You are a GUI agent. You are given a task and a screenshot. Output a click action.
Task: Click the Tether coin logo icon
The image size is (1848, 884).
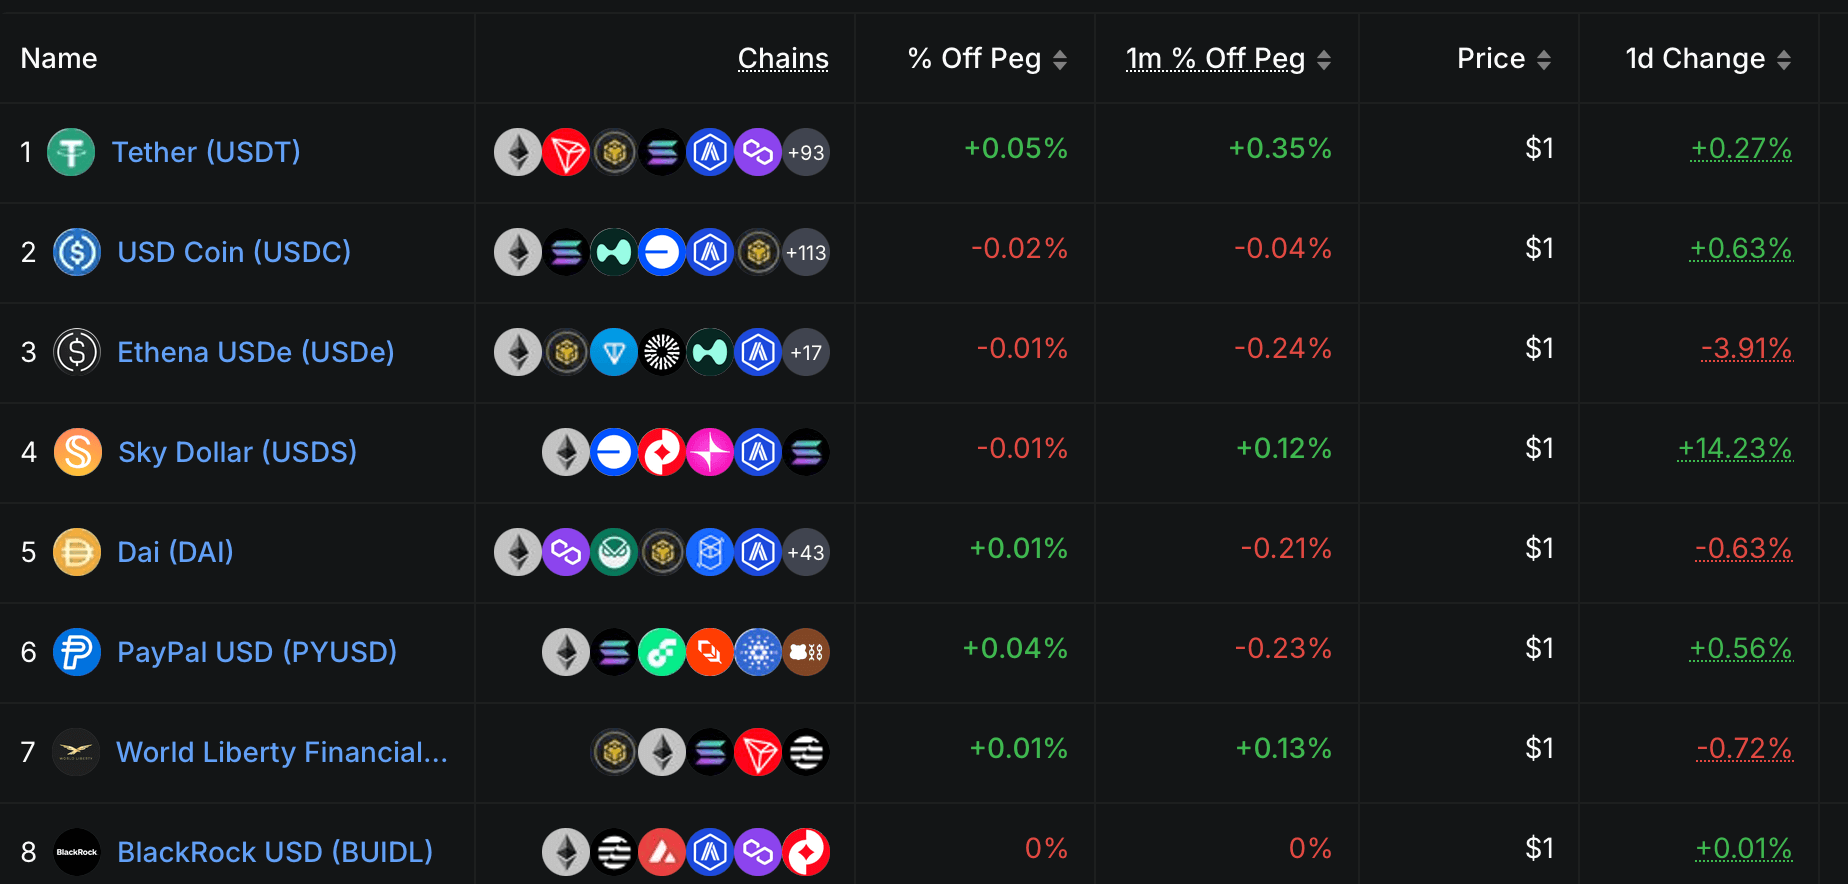71,152
